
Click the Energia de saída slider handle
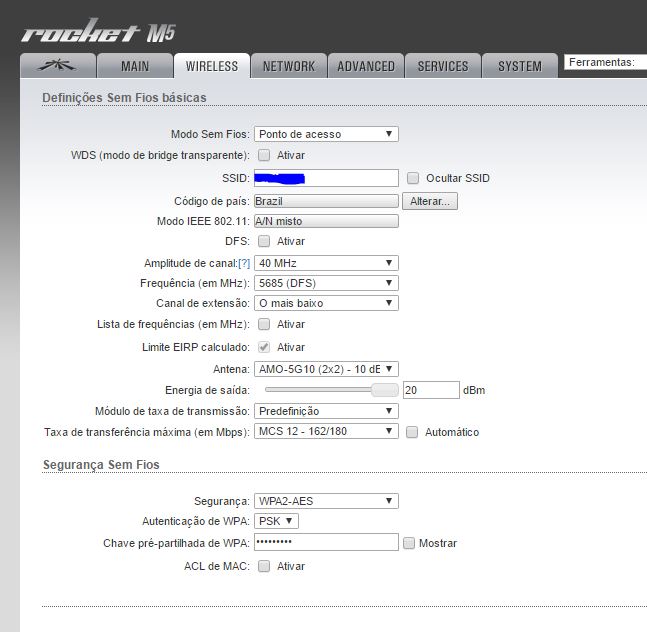click(x=385, y=389)
